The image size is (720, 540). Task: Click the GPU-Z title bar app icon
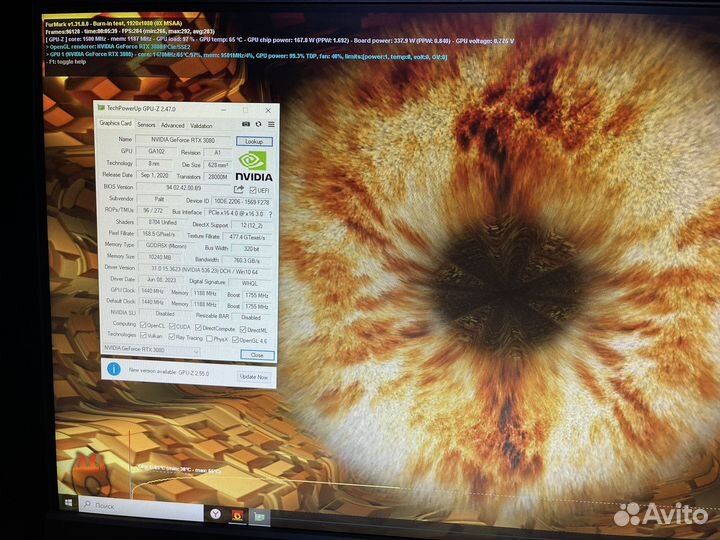[x=101, y=108]
